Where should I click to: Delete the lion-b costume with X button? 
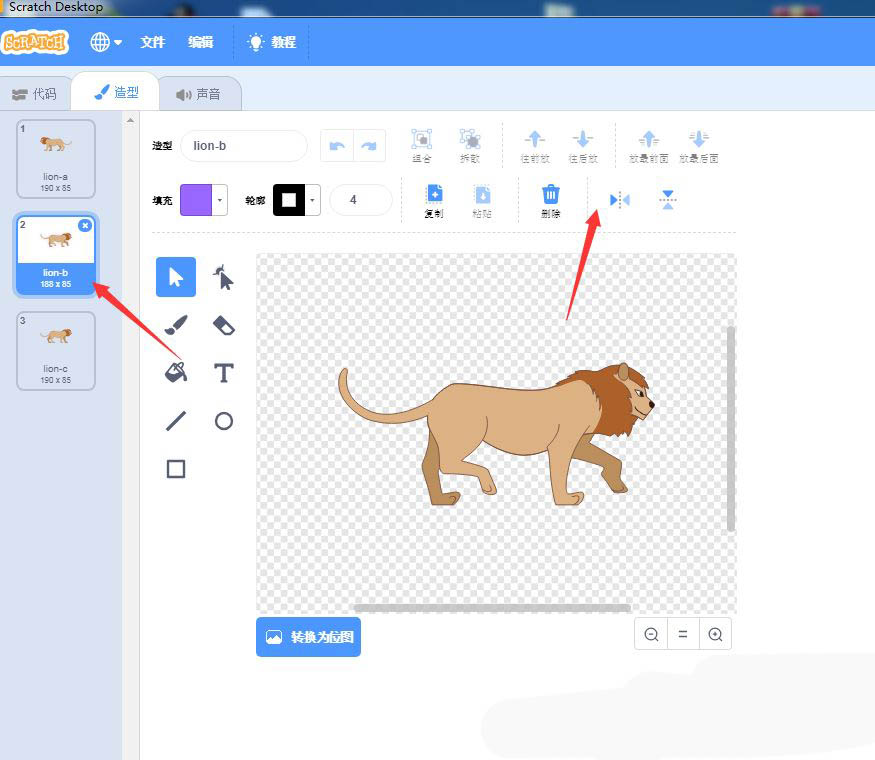coord(85,225)
